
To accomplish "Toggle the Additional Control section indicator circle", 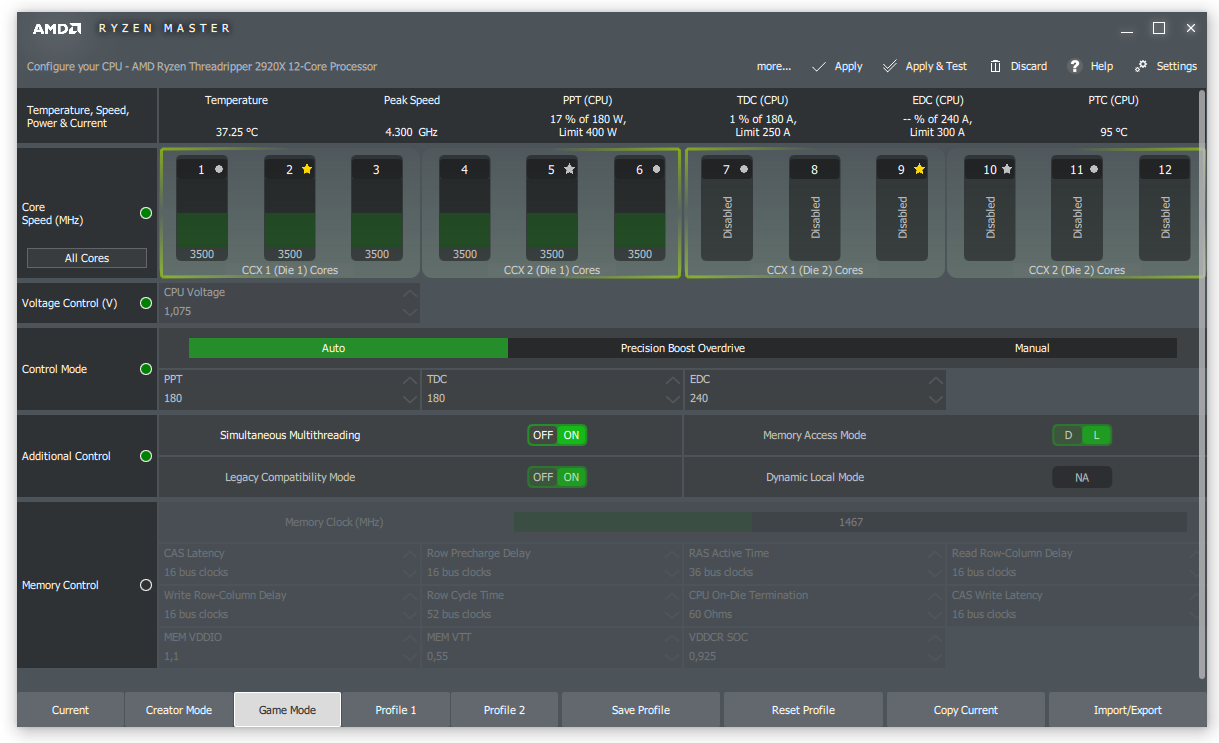I will (x=146, y=456).
